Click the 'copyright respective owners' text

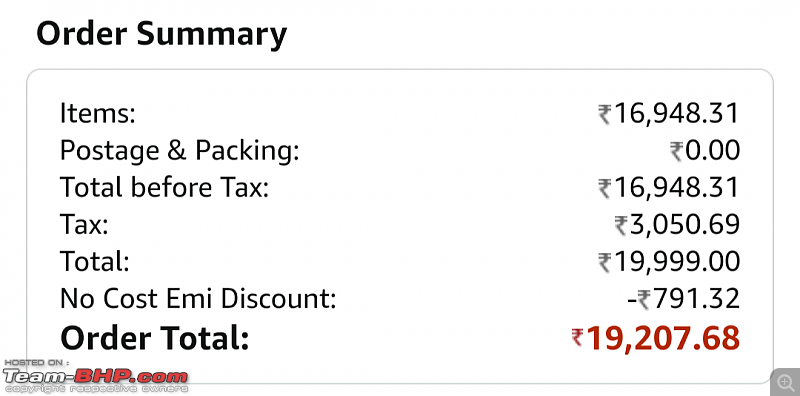[96, 389]
